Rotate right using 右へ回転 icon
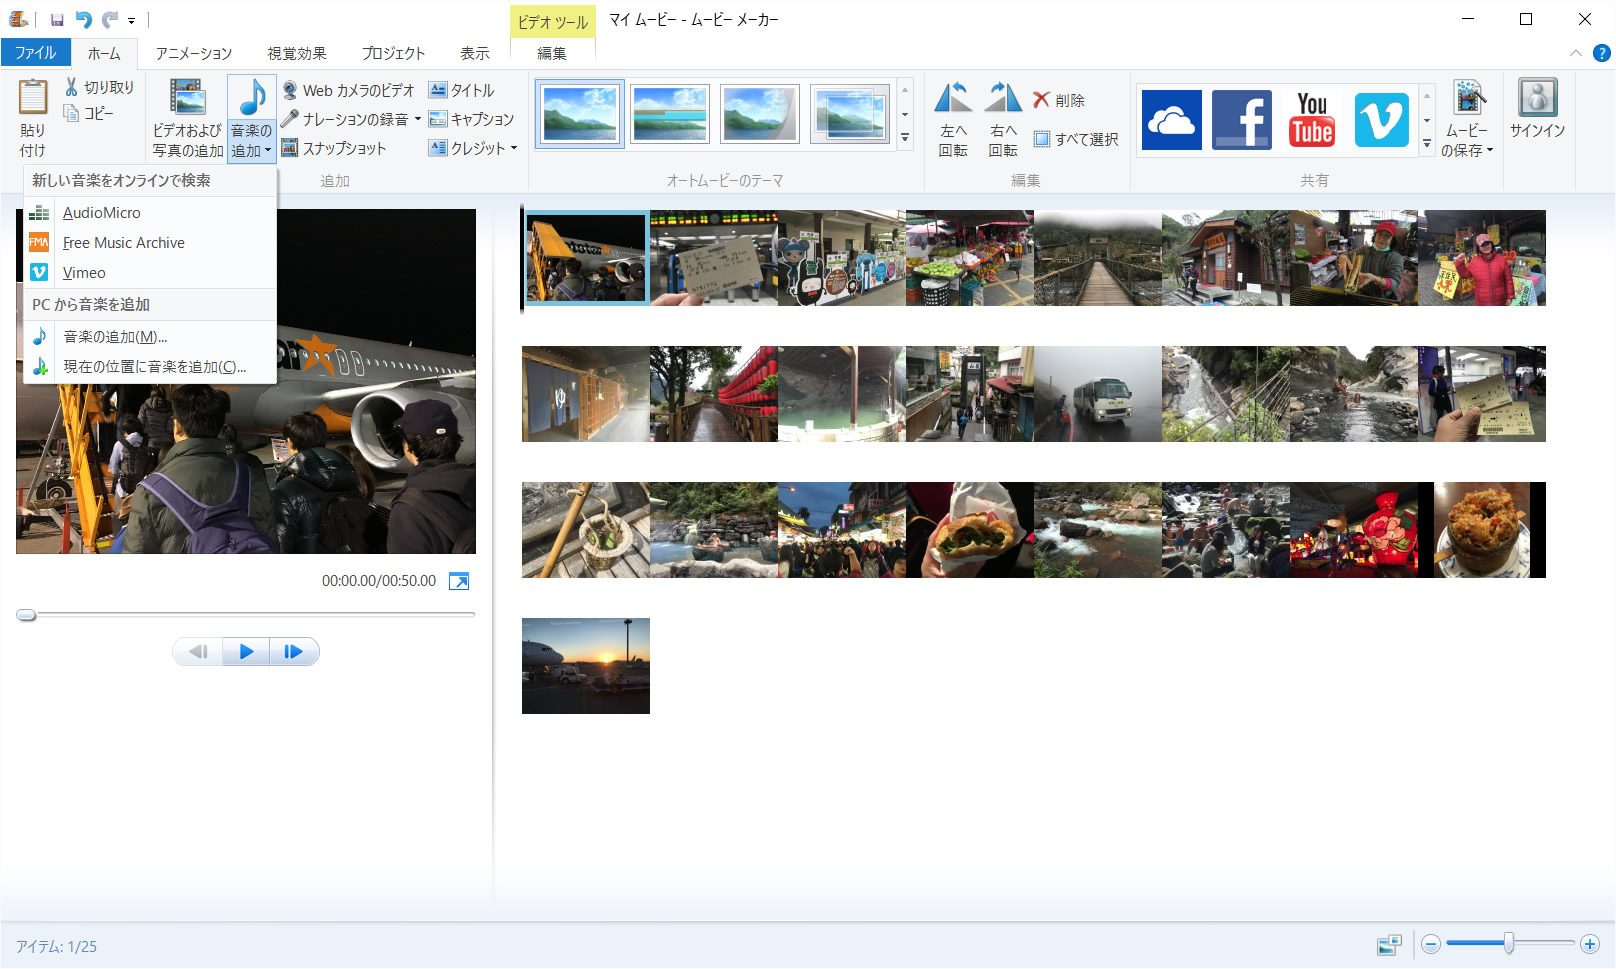1616x969 pixels. (1003, 119)
